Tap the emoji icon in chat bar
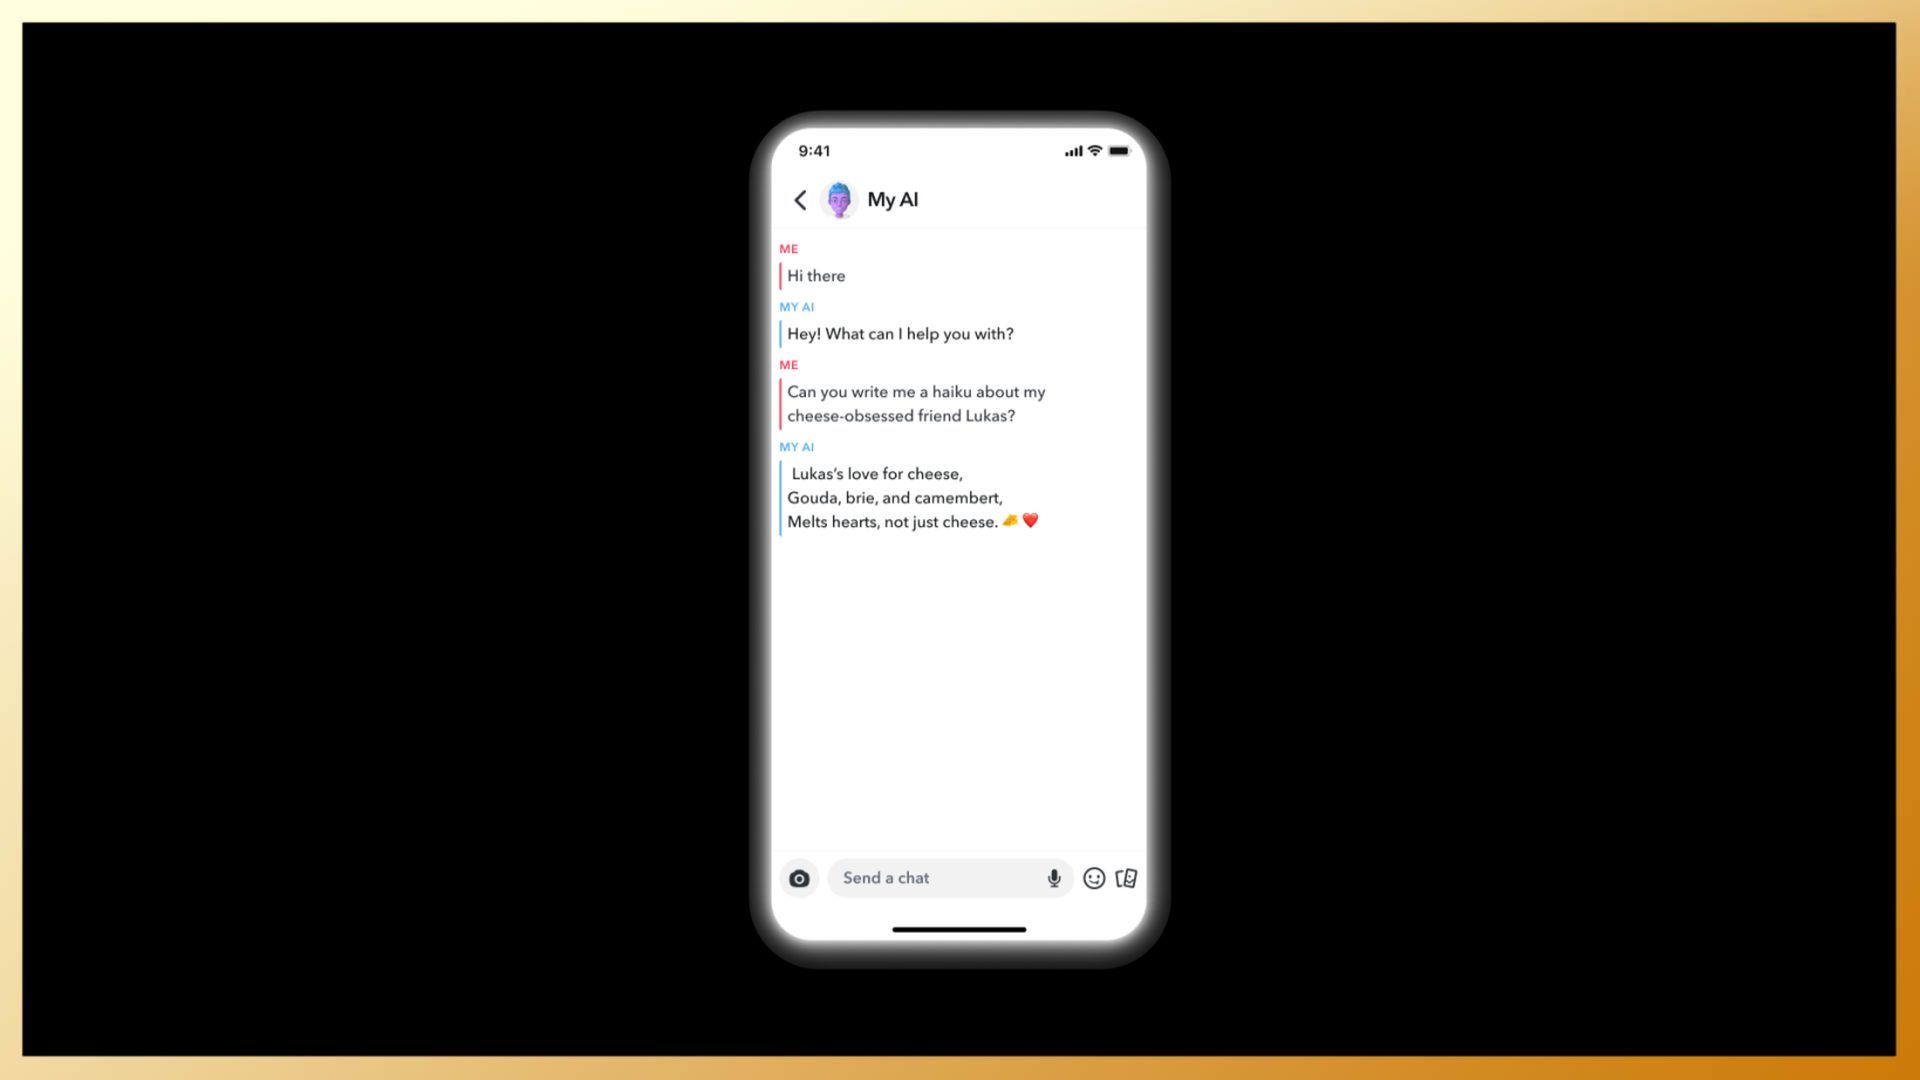Screen dimensions: 1920x1080 (1093, 877)
